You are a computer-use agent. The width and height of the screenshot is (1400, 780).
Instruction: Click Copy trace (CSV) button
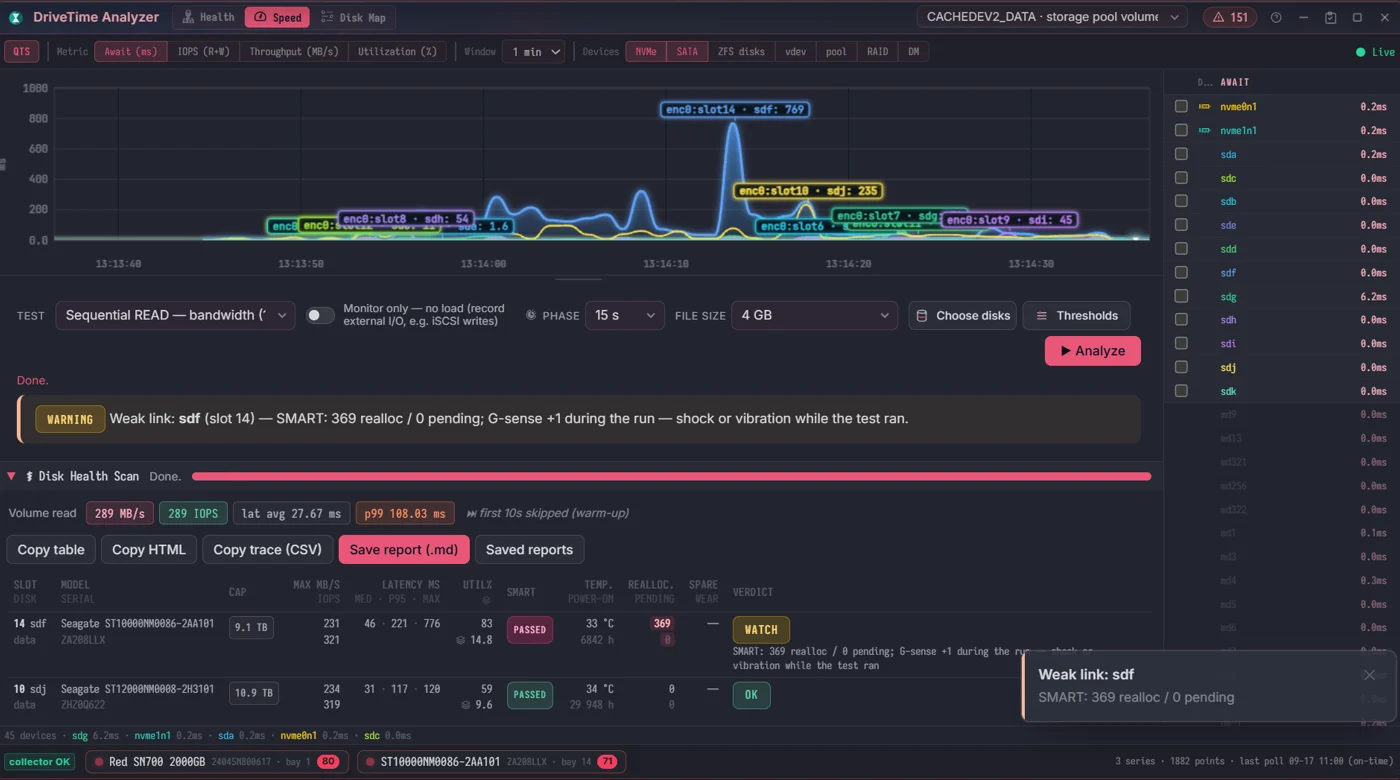click(268, 549)
